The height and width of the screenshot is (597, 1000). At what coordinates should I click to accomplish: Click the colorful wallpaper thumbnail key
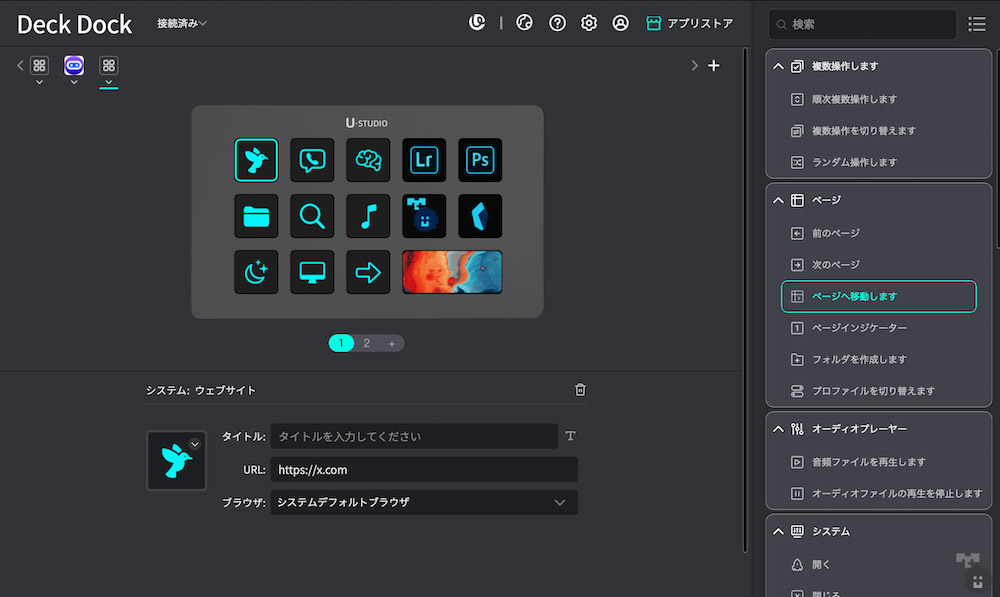coord(452,272)
